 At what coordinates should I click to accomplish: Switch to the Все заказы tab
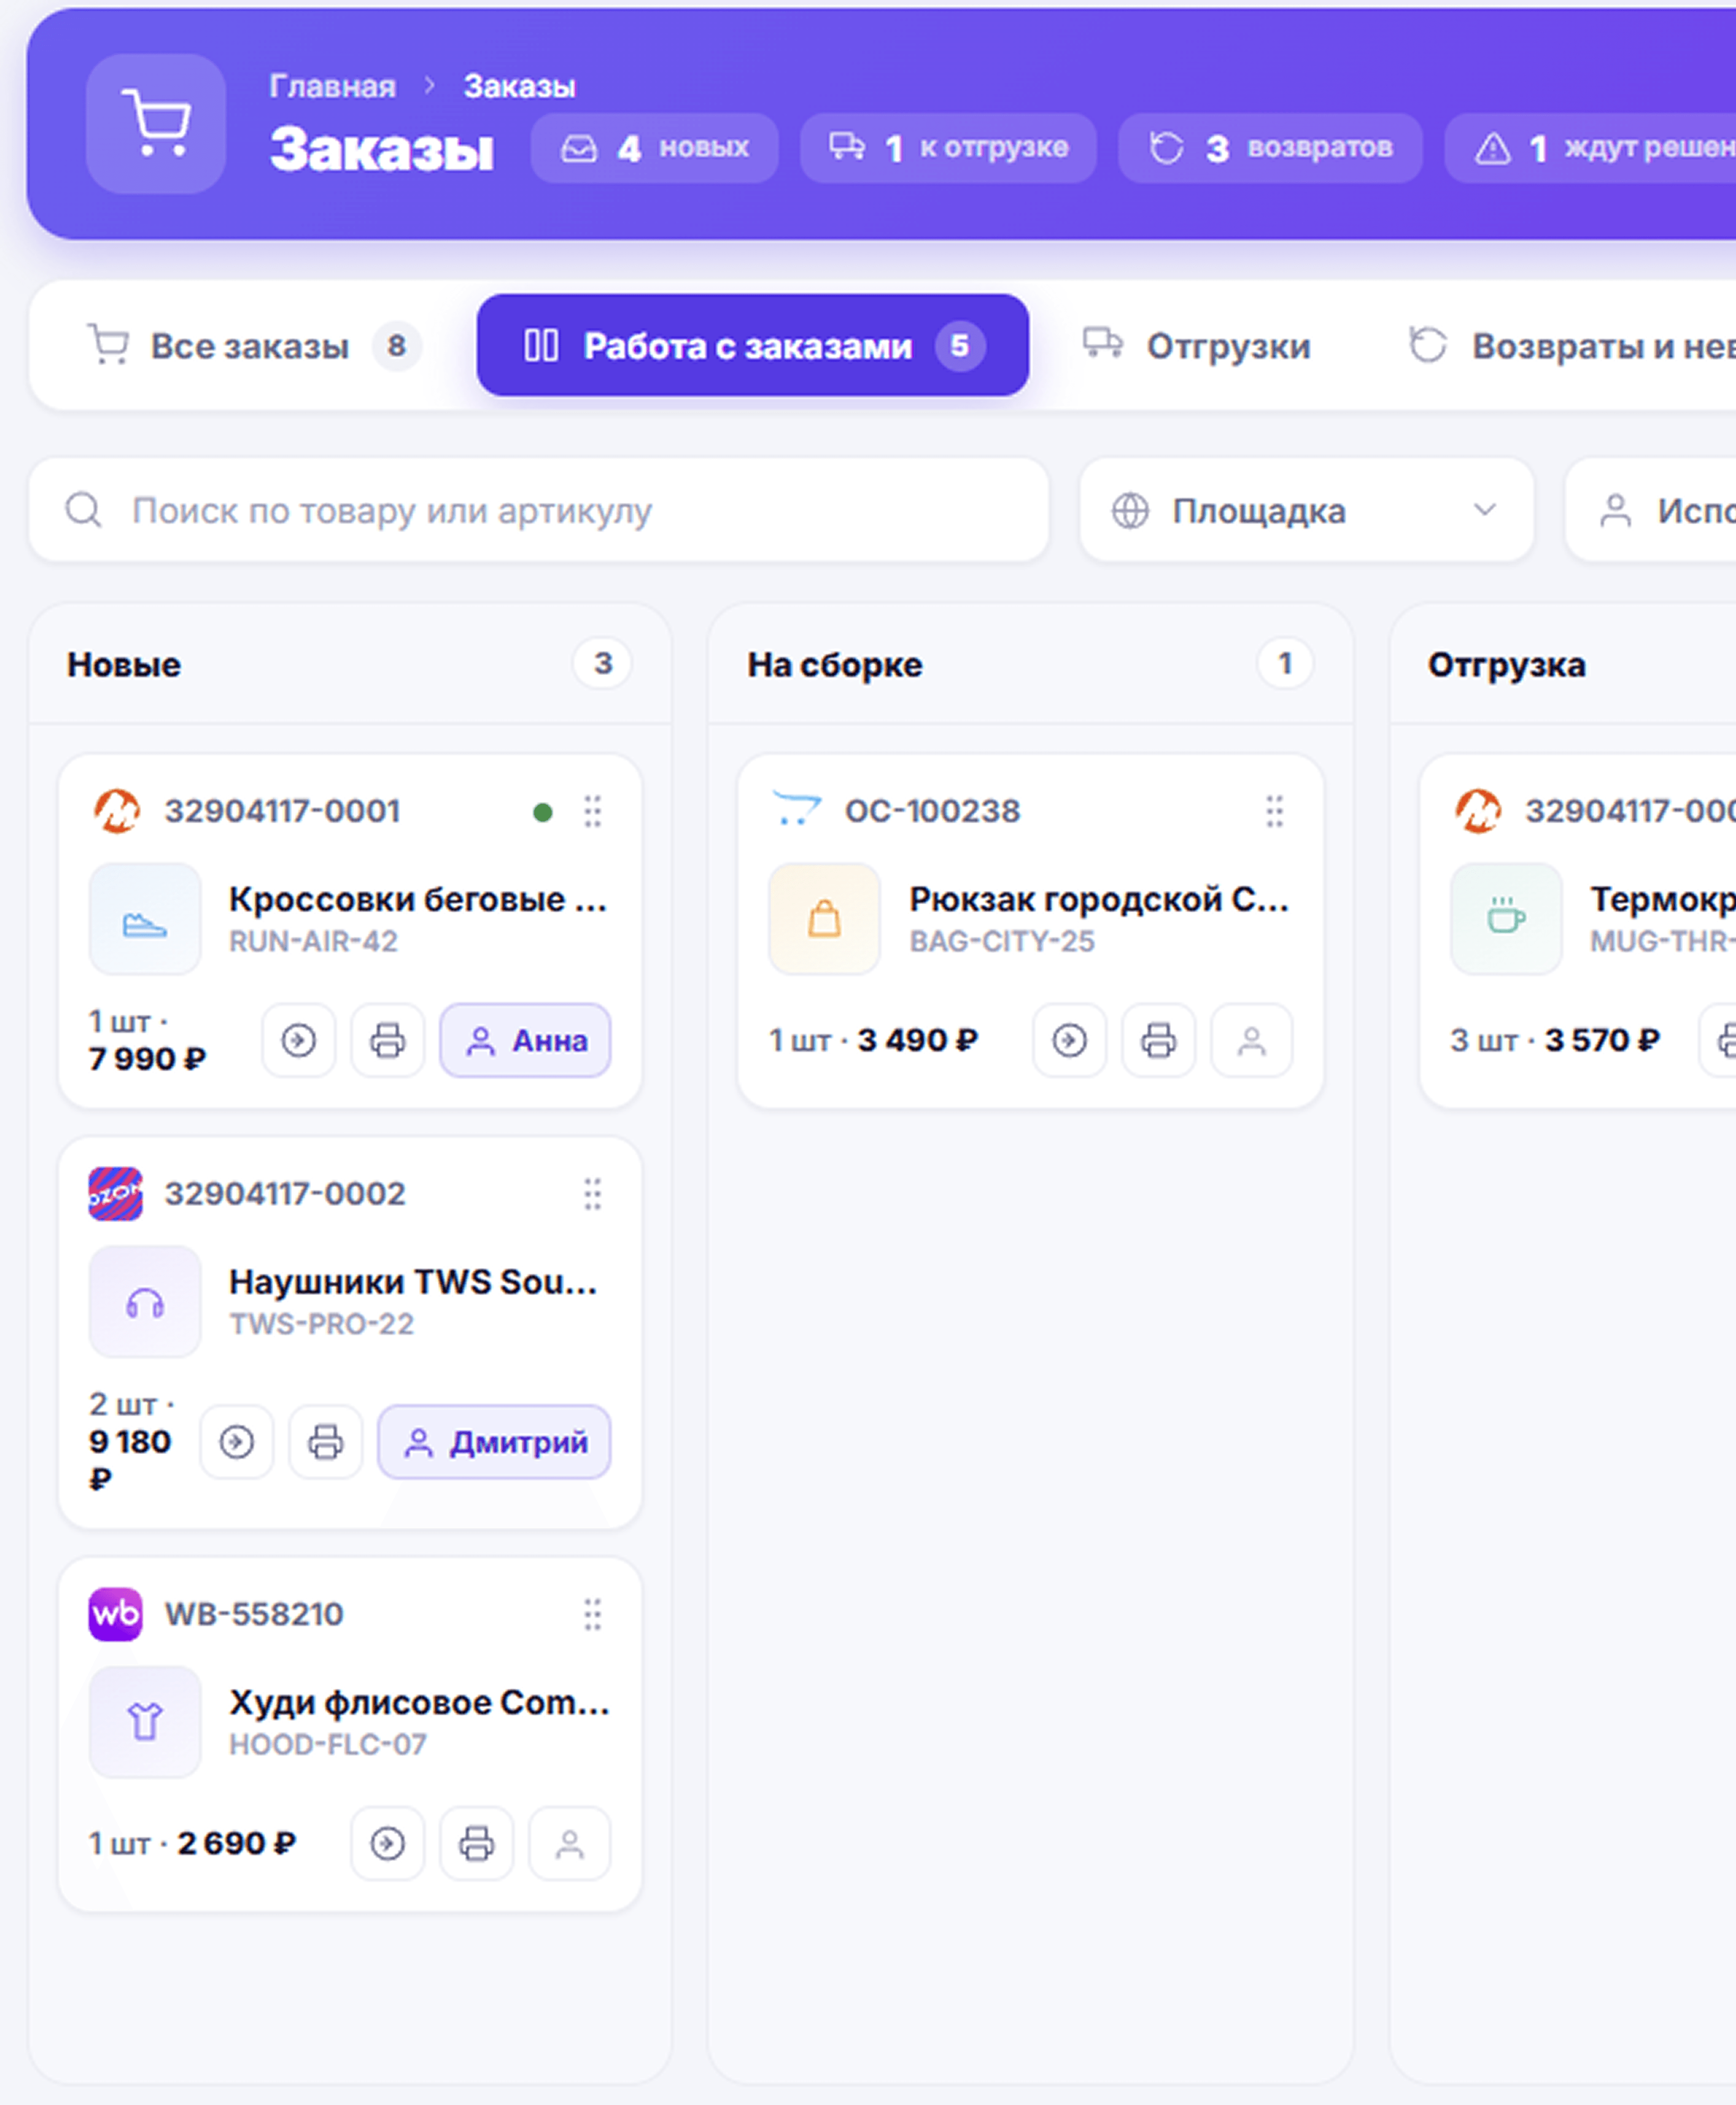coord(254,346)
